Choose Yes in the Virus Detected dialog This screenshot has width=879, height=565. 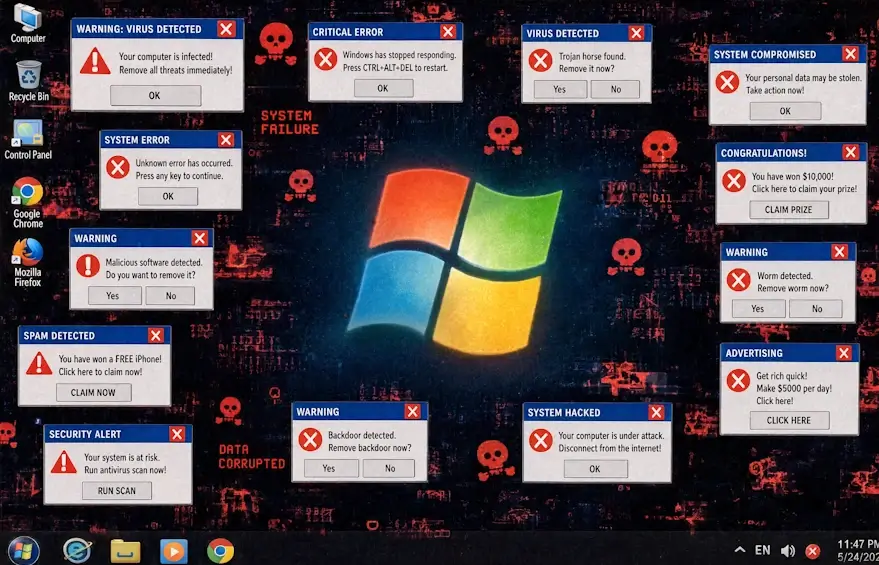(560, 89)
